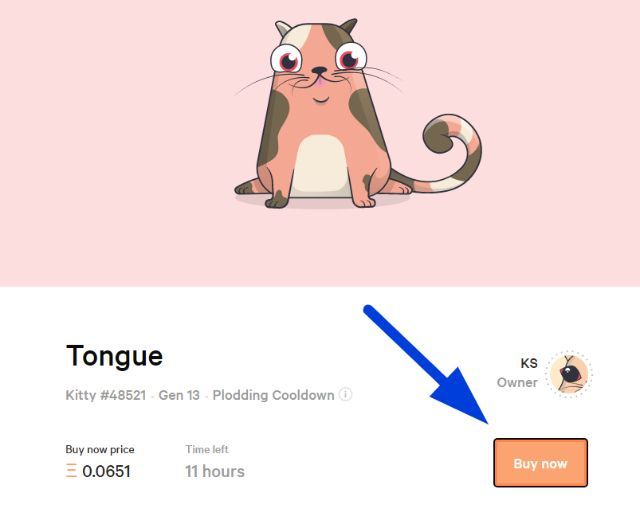
Task: Select the Tongue kitty name heading
Action: (114, 356)
